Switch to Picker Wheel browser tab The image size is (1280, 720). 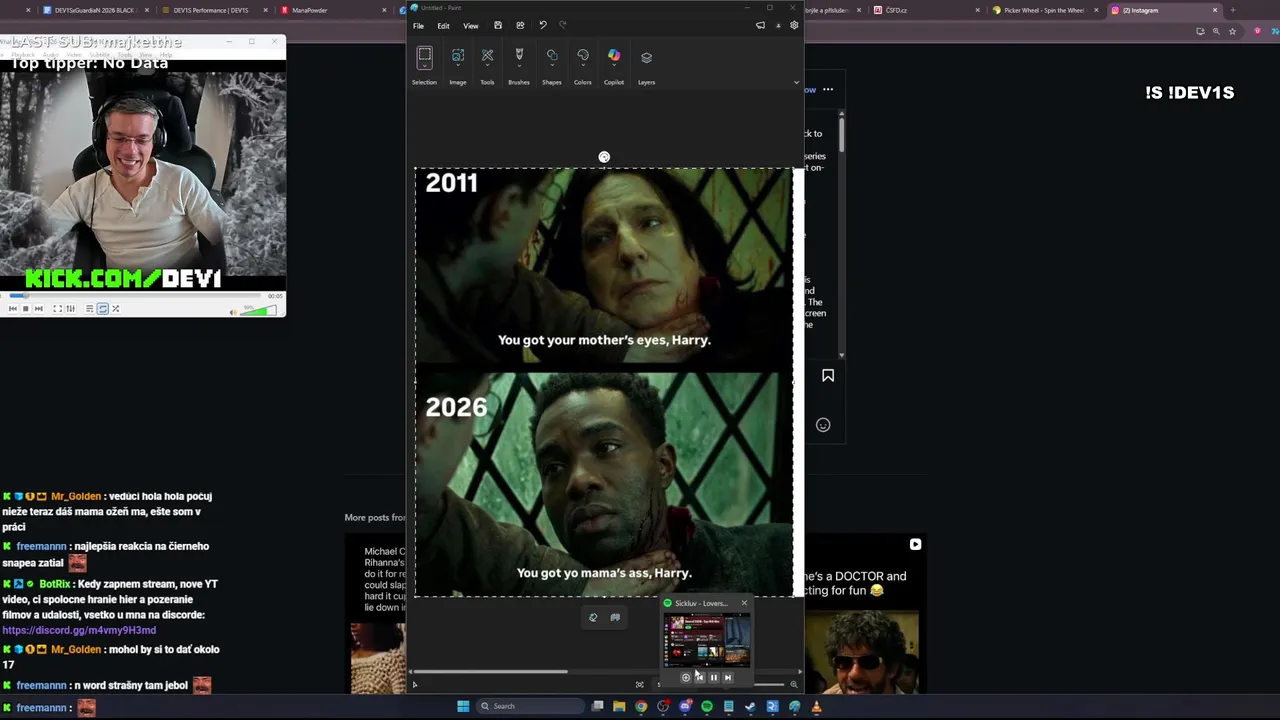tap(1044, 10)
